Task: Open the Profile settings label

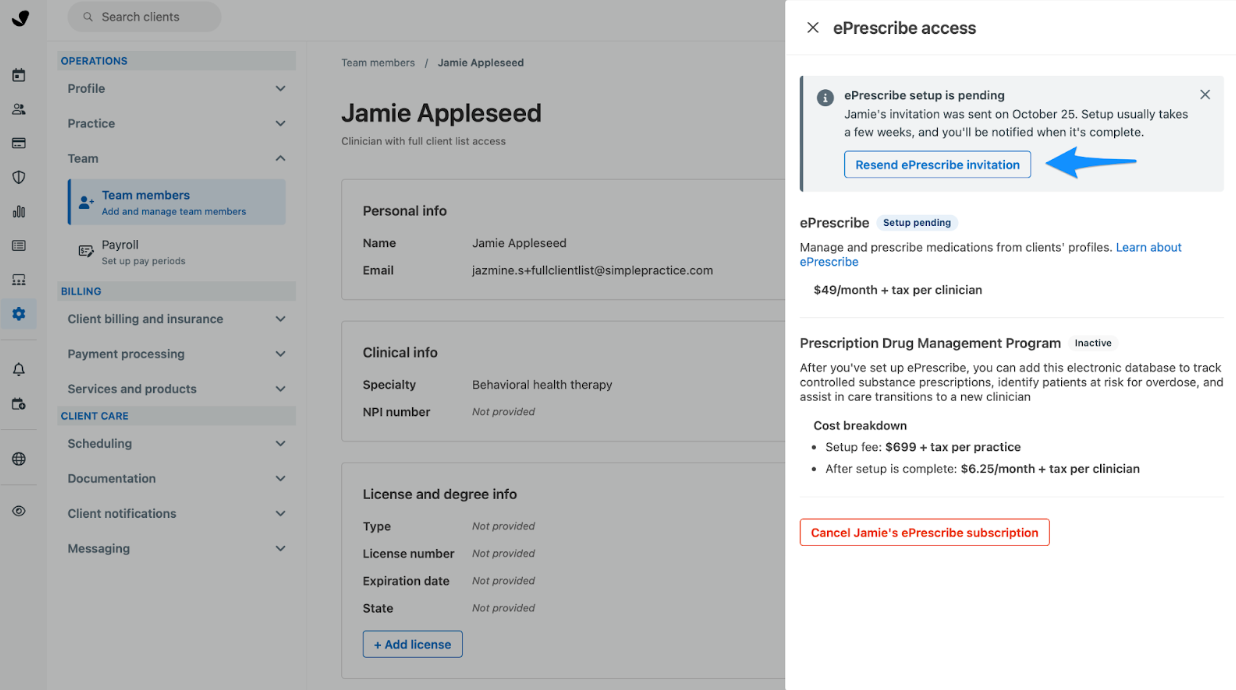Action: [86, 89]
